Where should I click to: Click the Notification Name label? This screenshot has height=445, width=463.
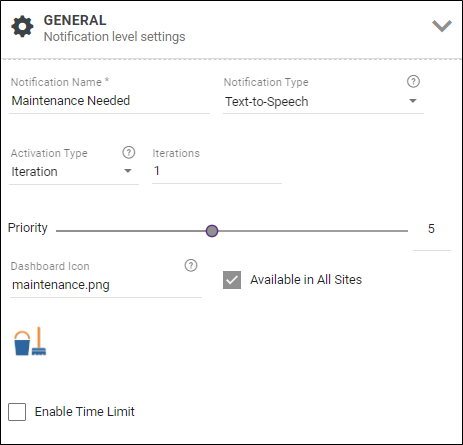click(x=60, y=82)
